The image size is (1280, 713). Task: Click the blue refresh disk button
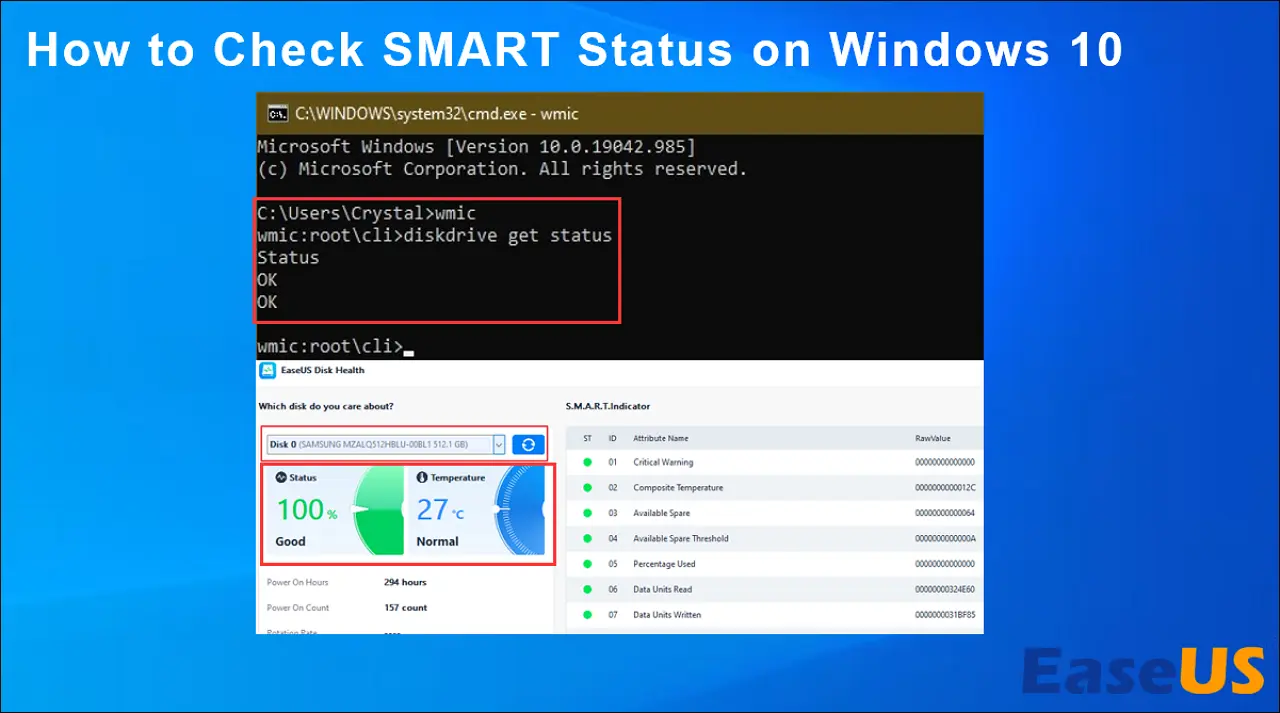pos(528,444)
